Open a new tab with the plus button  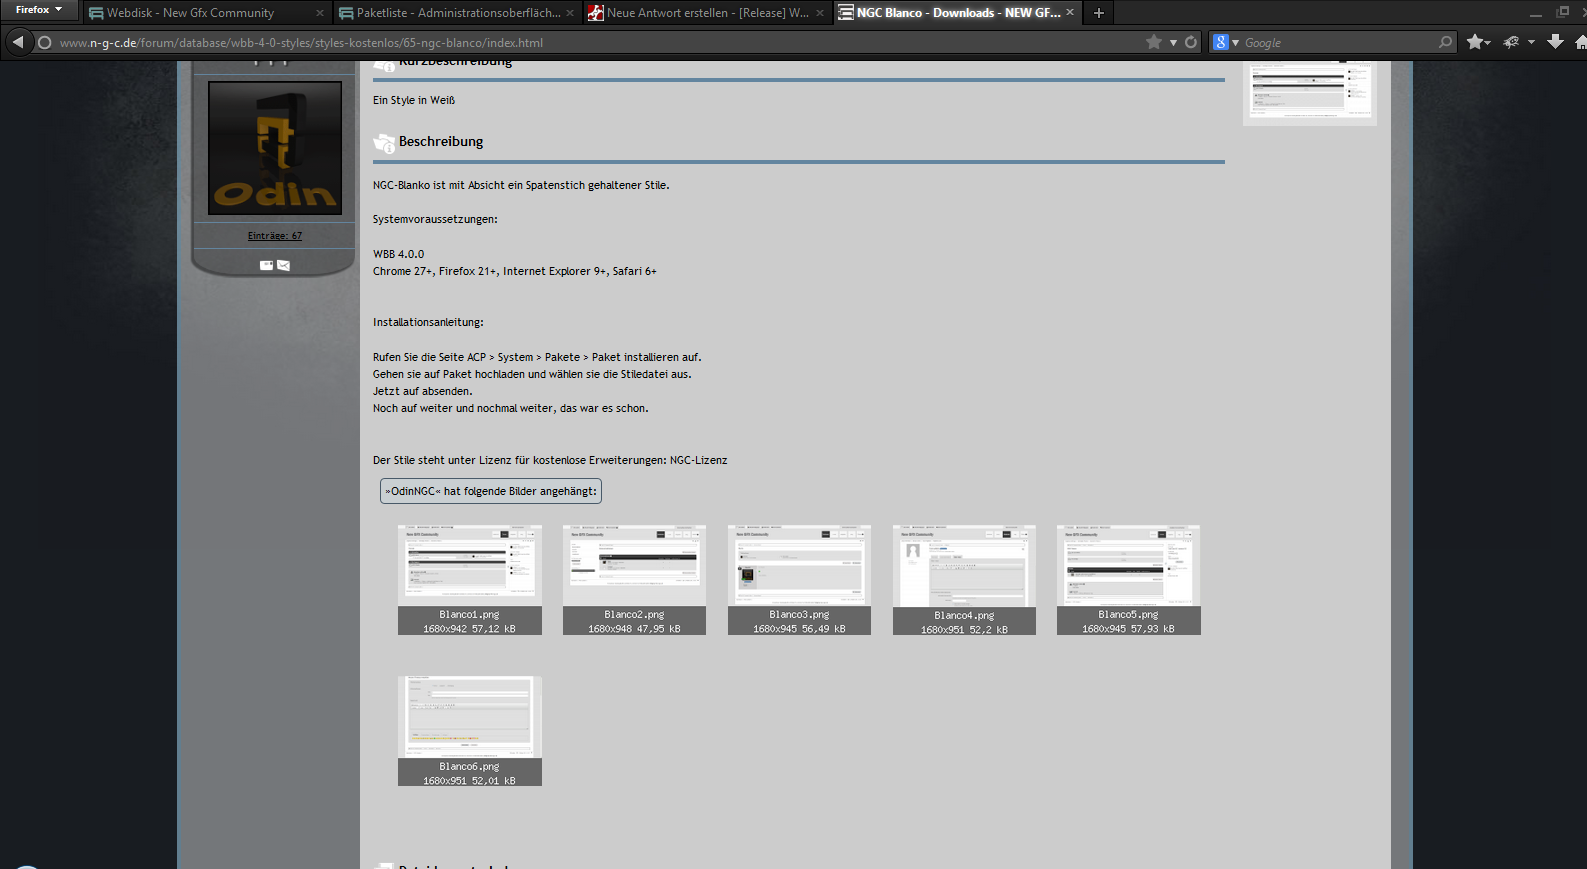point(1098,13)
